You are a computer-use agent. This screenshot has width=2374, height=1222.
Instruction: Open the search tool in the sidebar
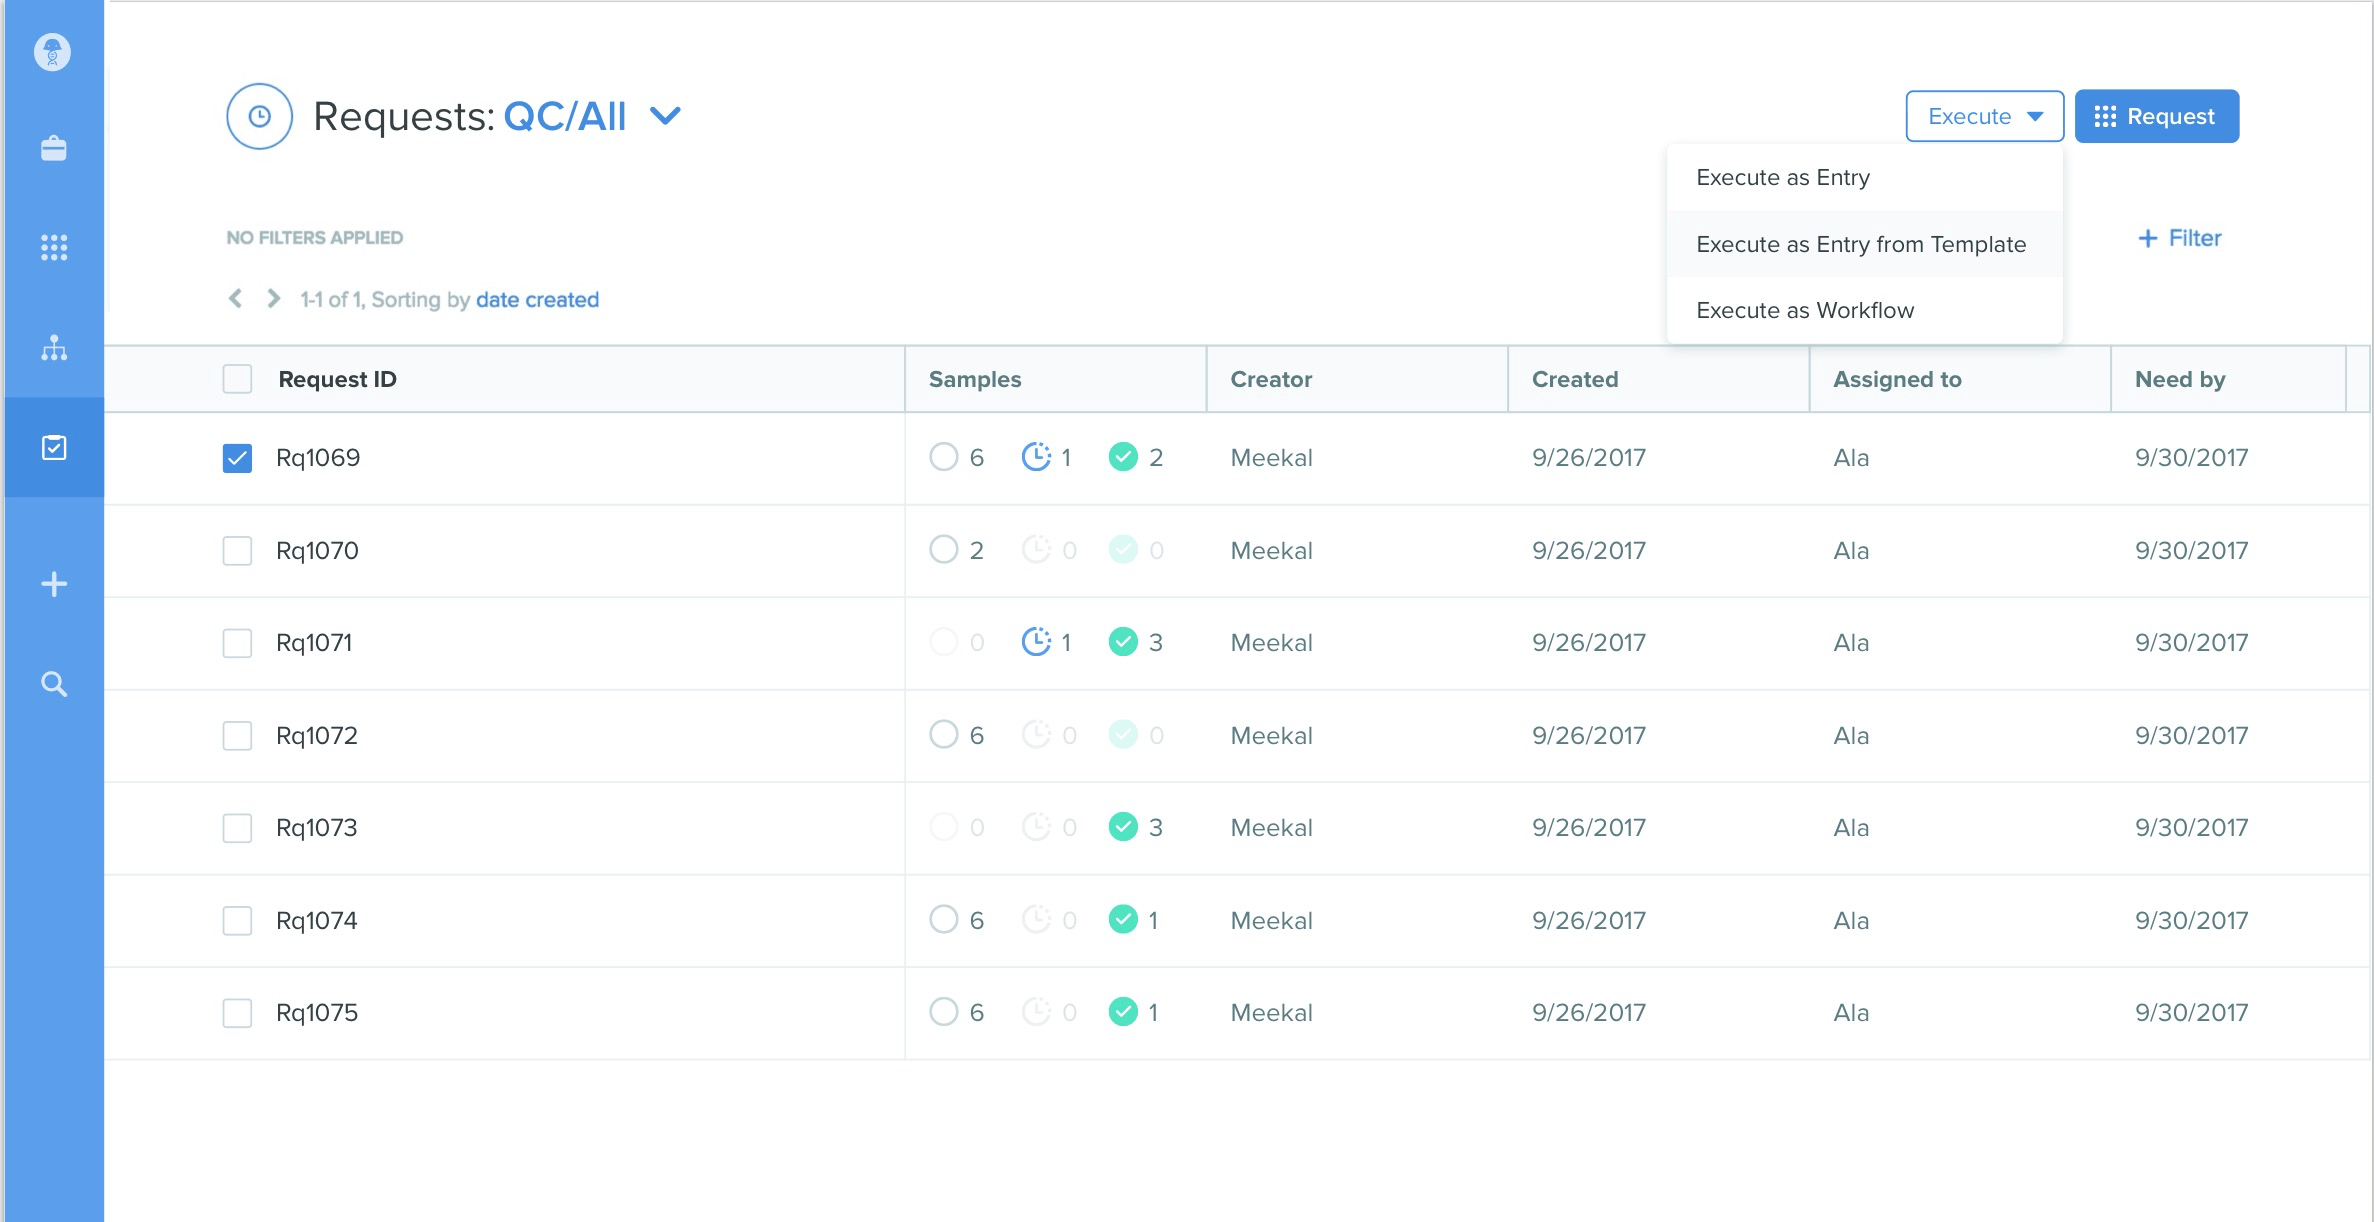52,685
